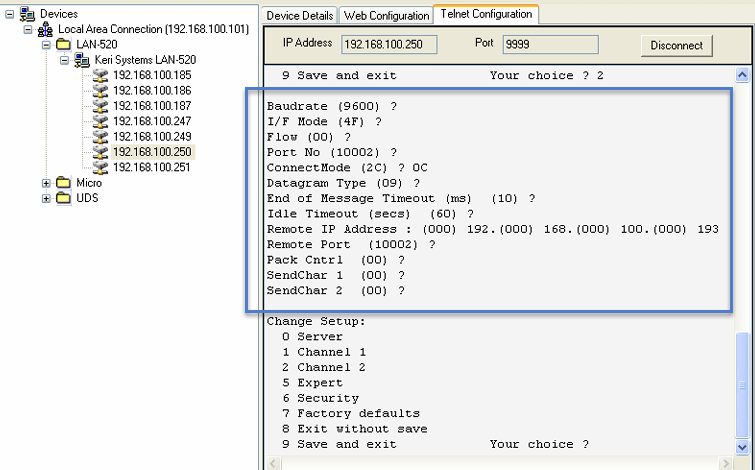Image resolution: width=755 pixels, height=470 pixels.
Task: Click the Micro folder icon
Action: pyautogui.click(x=65, y=183)
